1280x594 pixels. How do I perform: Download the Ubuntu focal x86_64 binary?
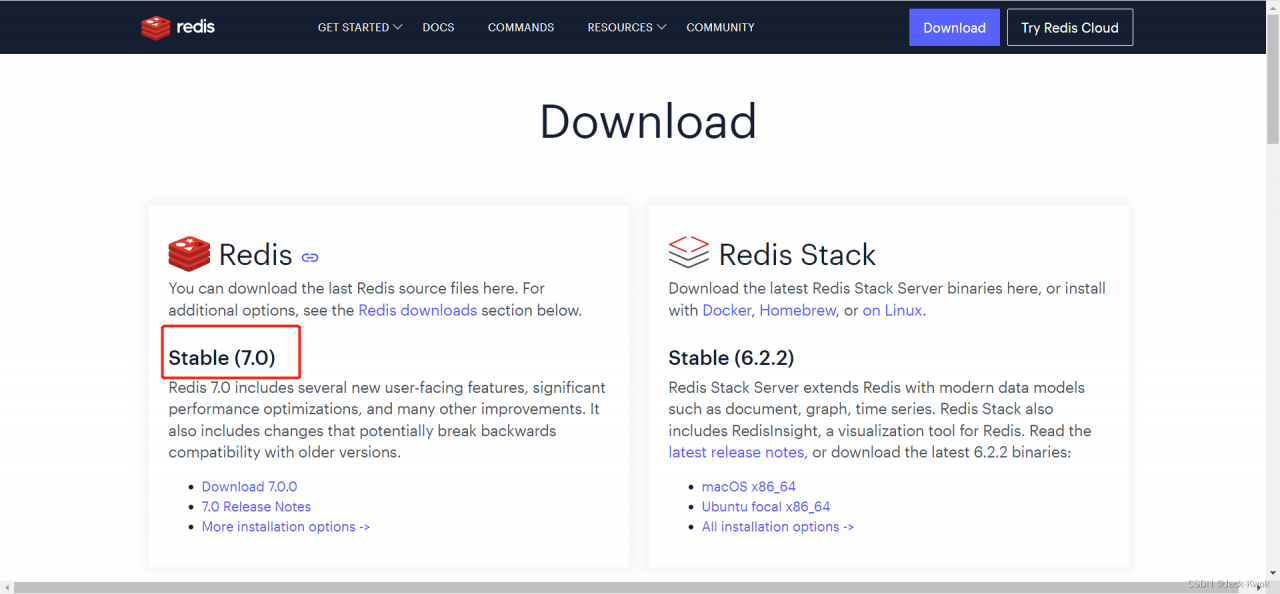point(766,507)
